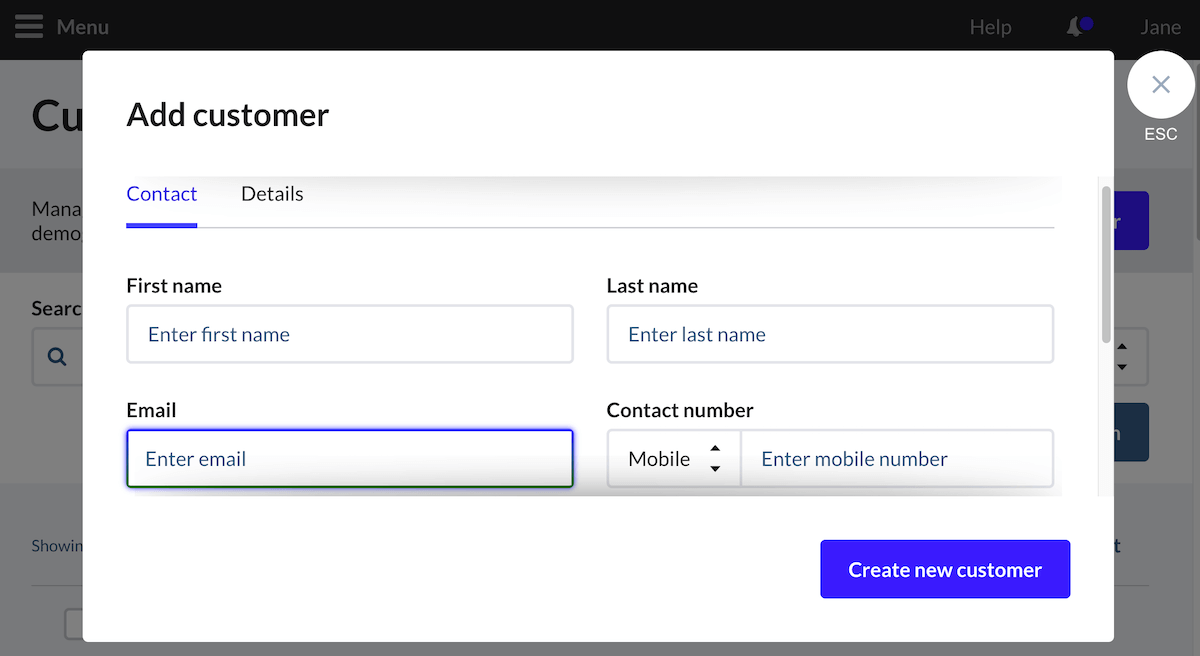Click the Add customer heading text
The width and height of the screenshot is (1200, 656).
tap(228, 115)
